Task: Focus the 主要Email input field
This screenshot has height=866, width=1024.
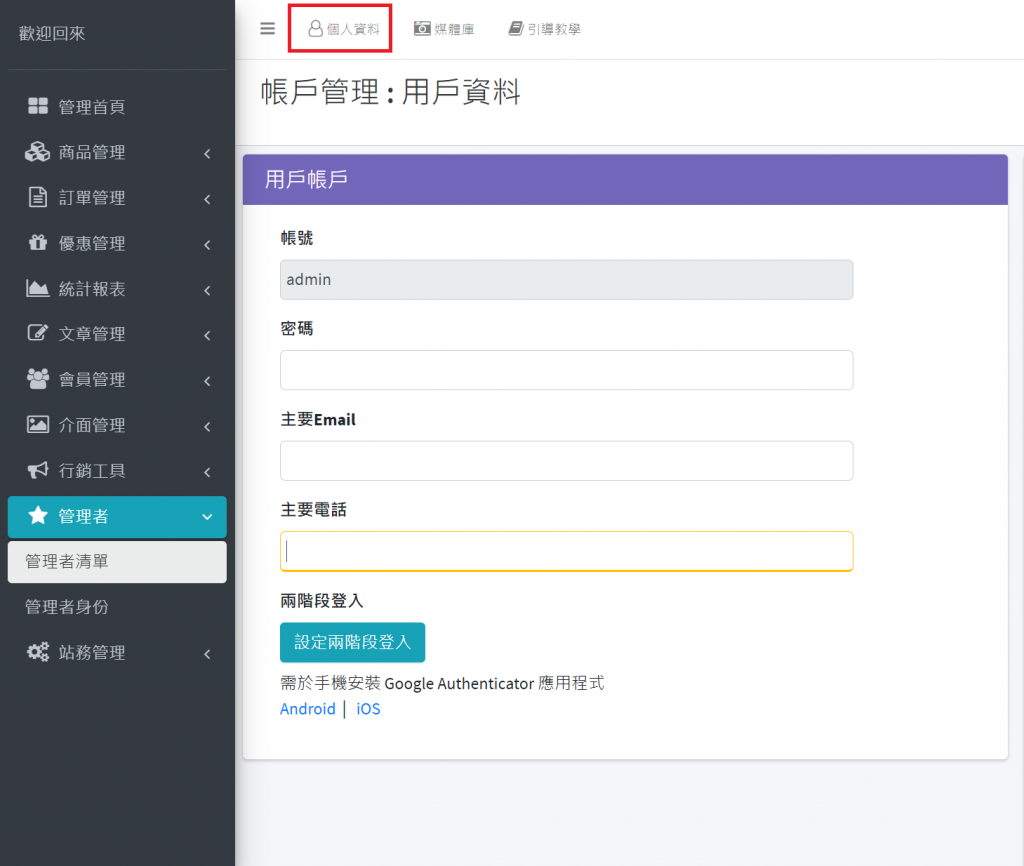Action: [566, 460]
